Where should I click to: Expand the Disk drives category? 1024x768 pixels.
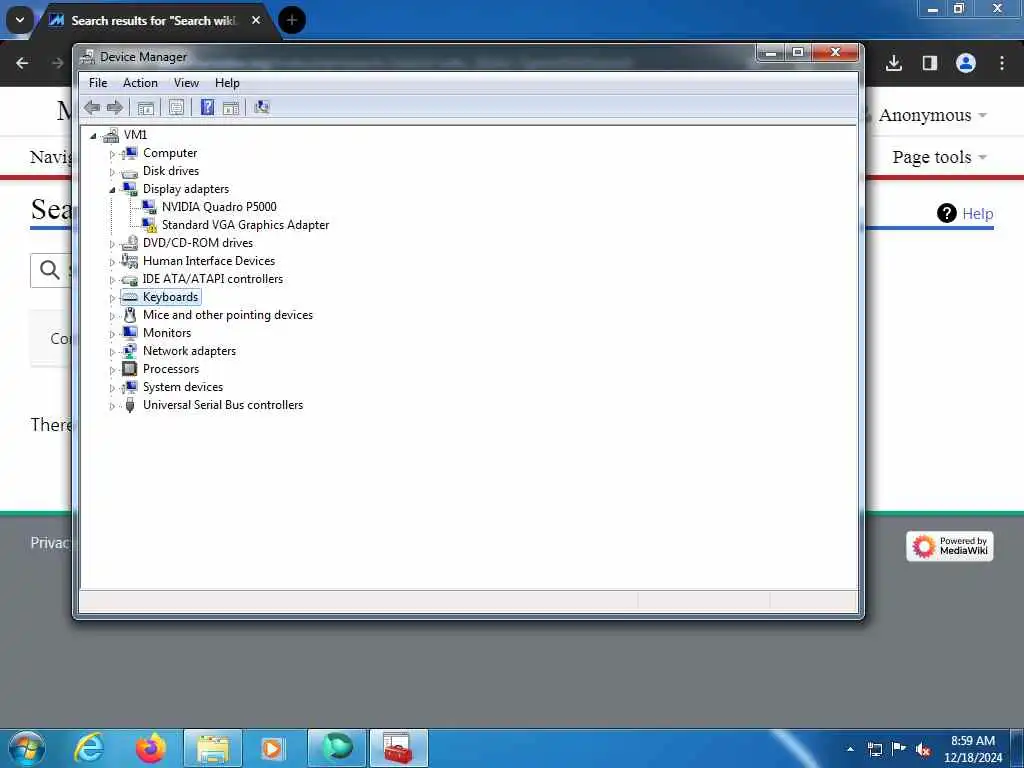pyautogui.click(x=112, y=172)
